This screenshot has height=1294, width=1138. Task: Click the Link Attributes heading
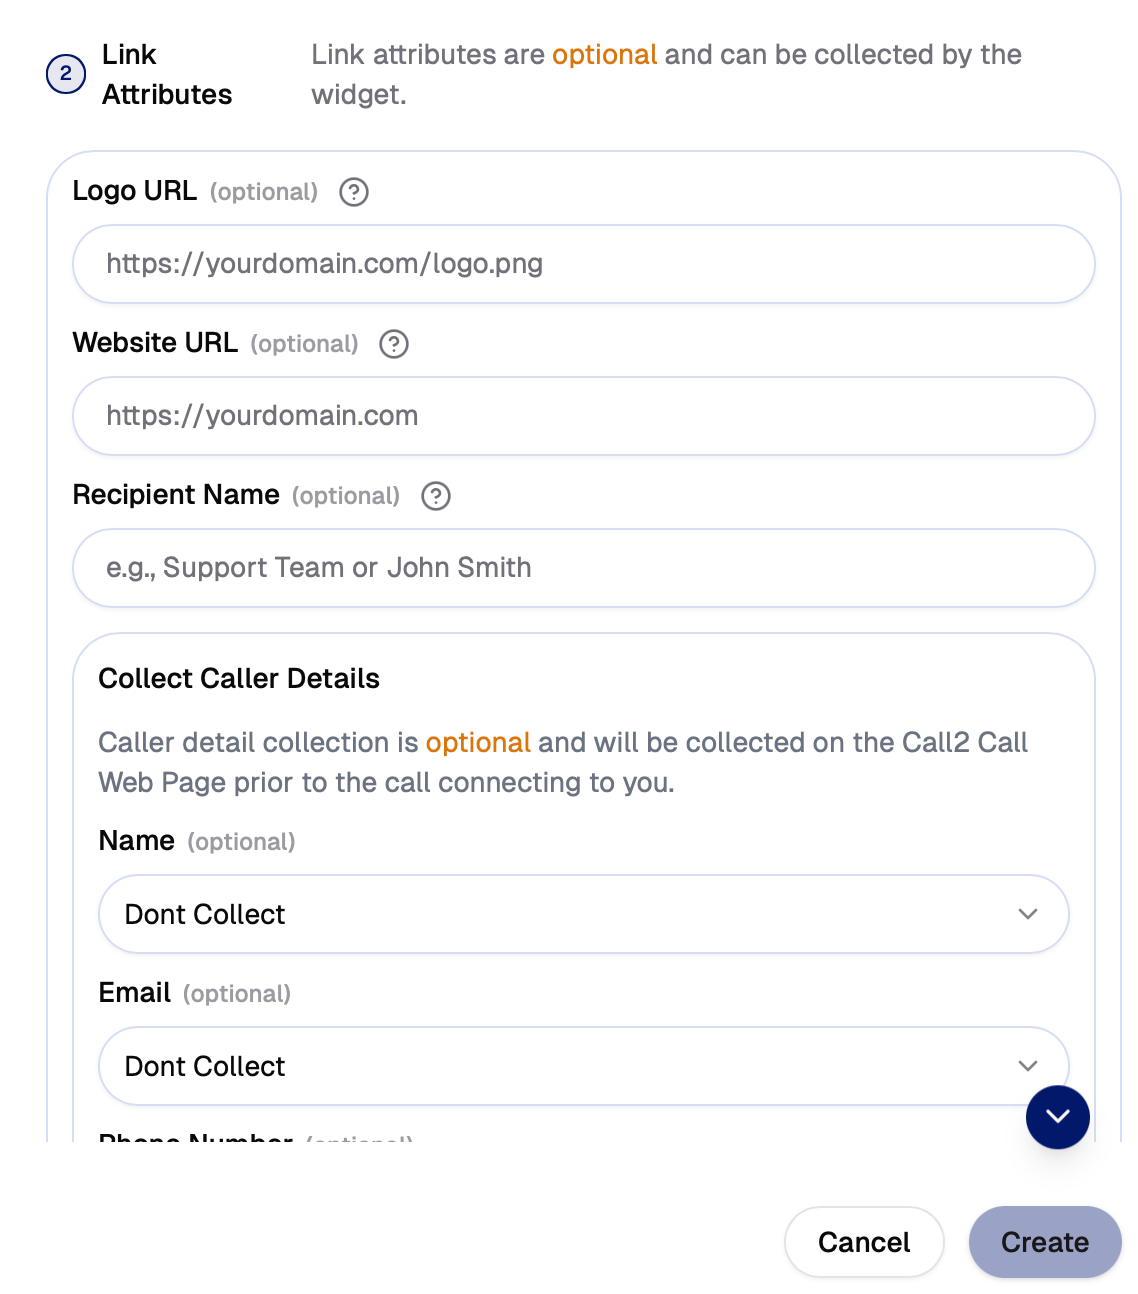[x=166, y=75]
